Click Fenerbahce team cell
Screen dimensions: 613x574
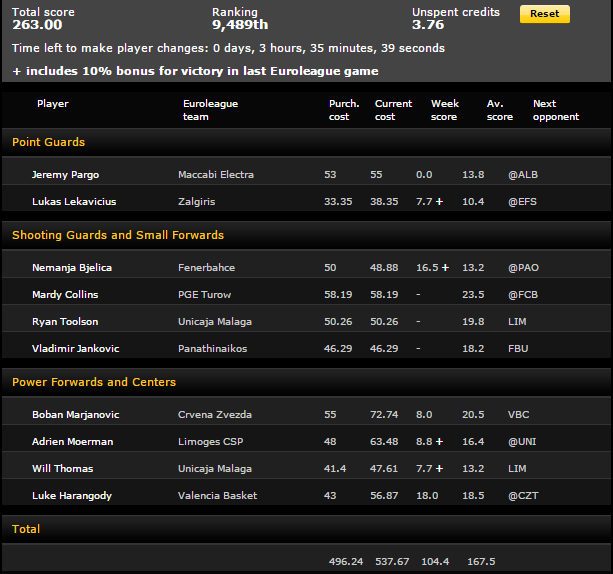(x=206, y=268)
